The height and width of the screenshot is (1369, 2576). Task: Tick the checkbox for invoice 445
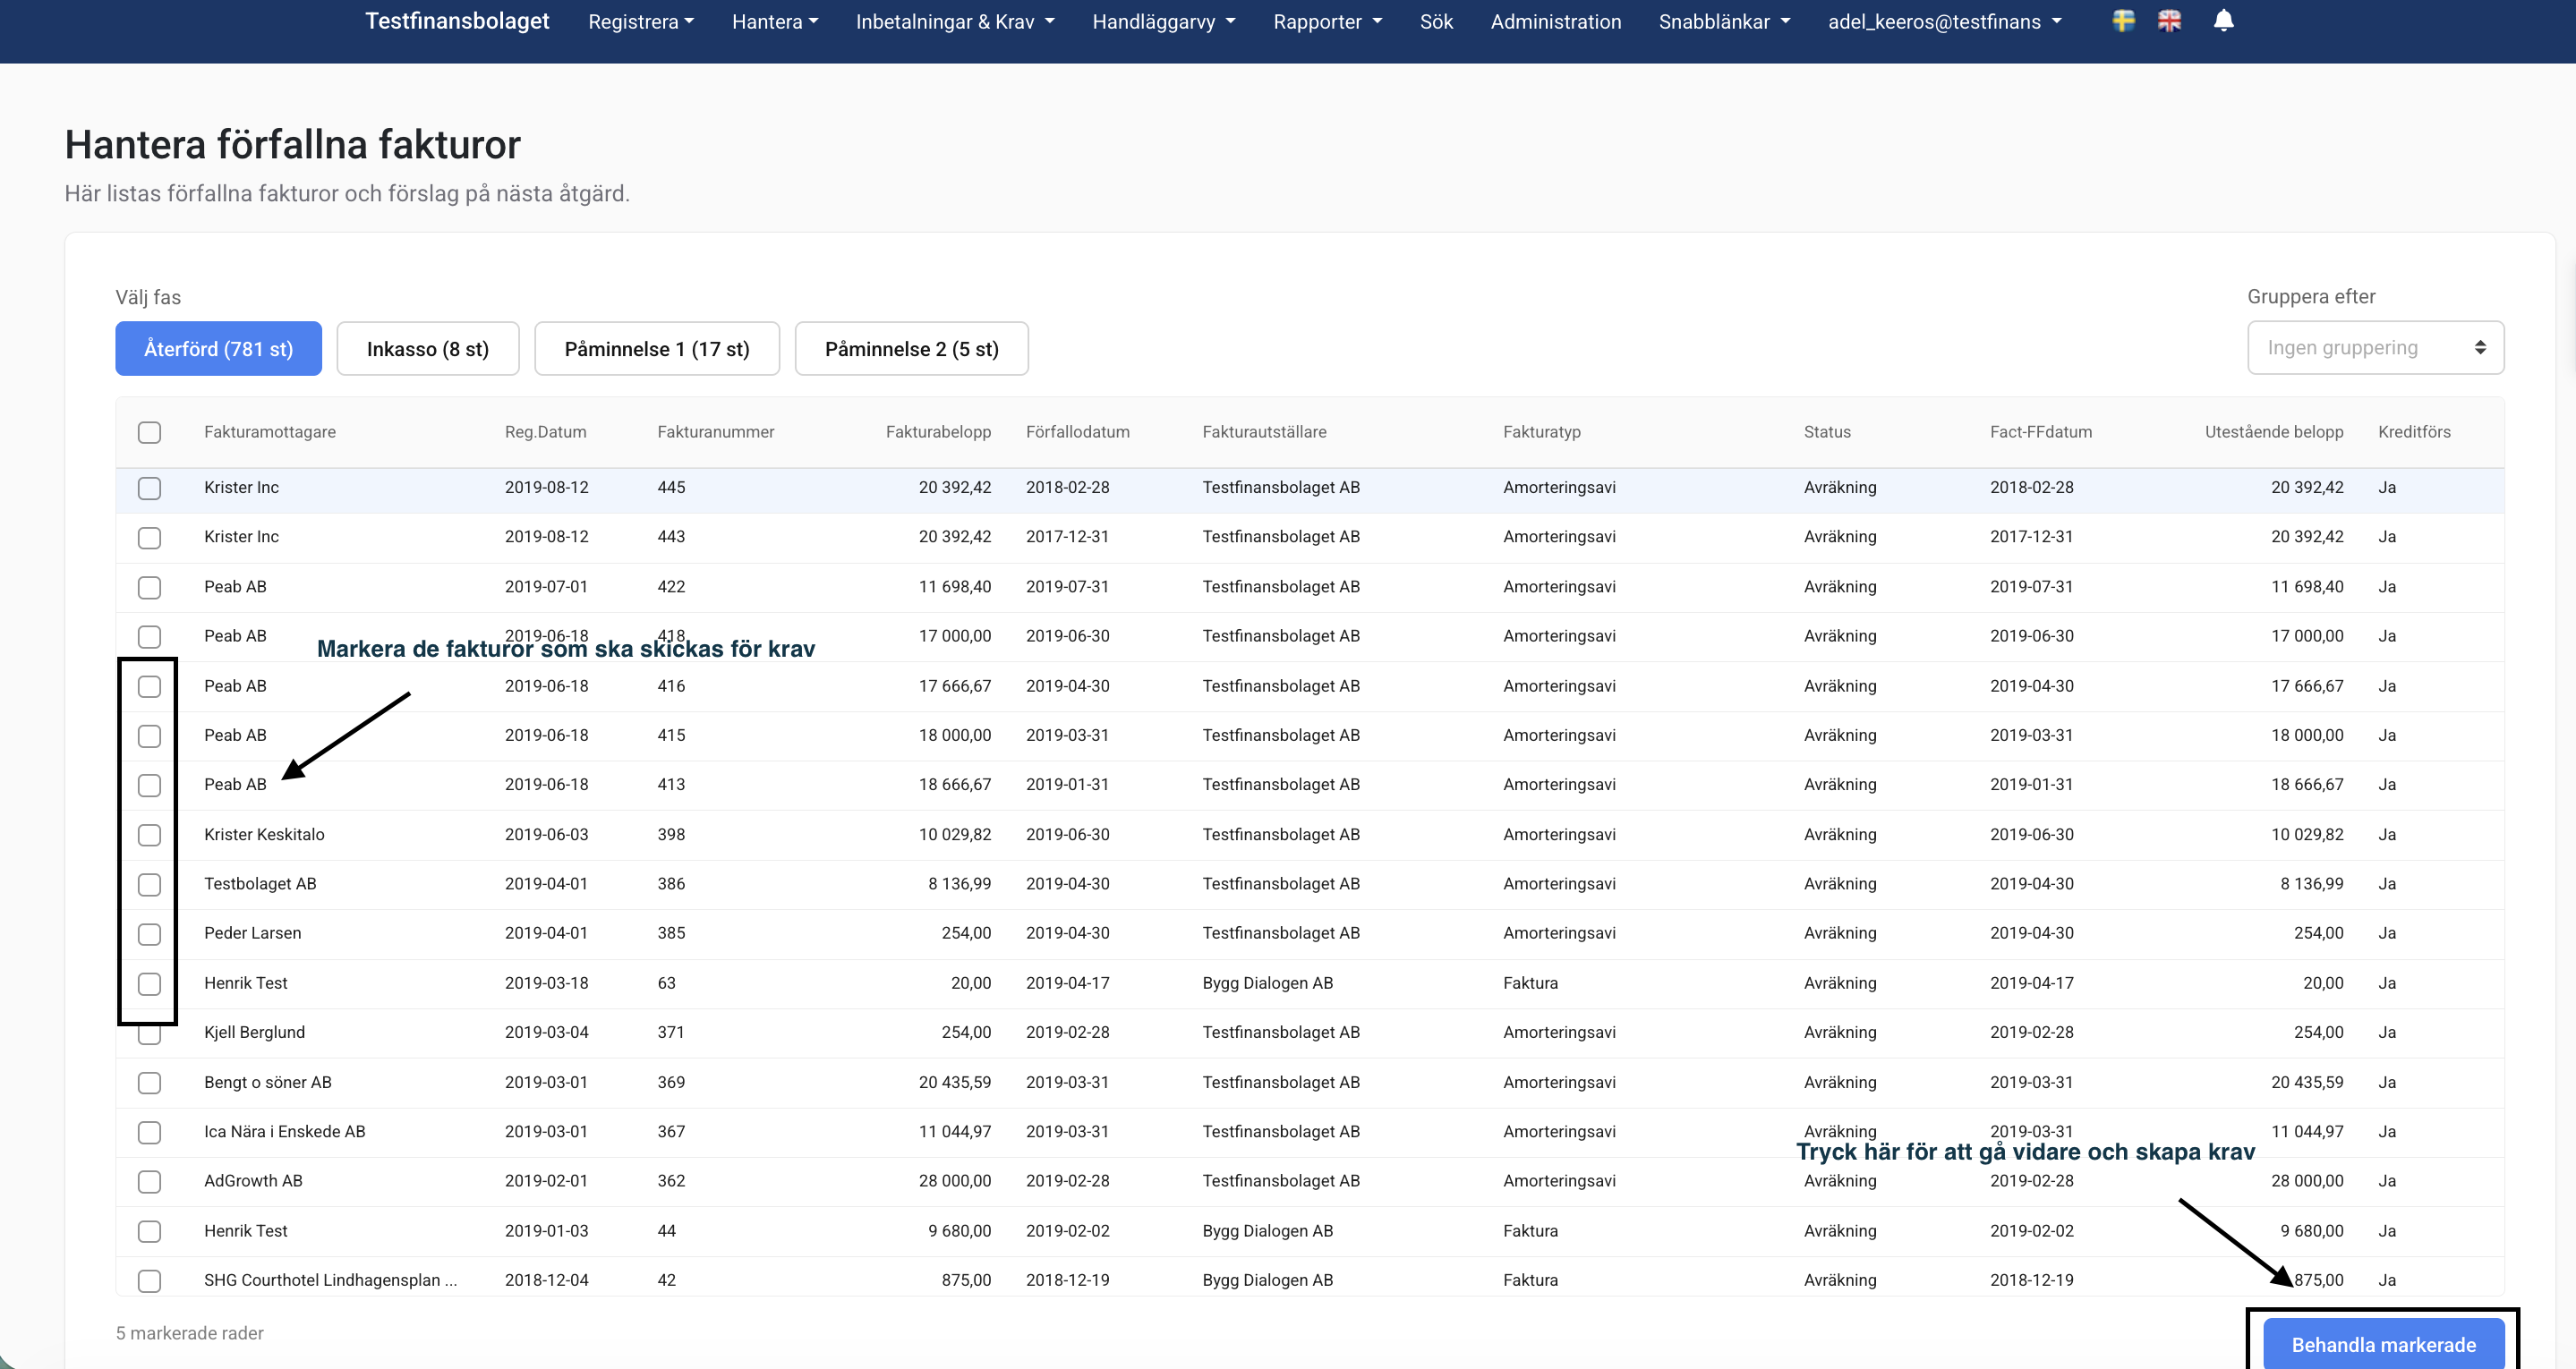pos(149,488)
